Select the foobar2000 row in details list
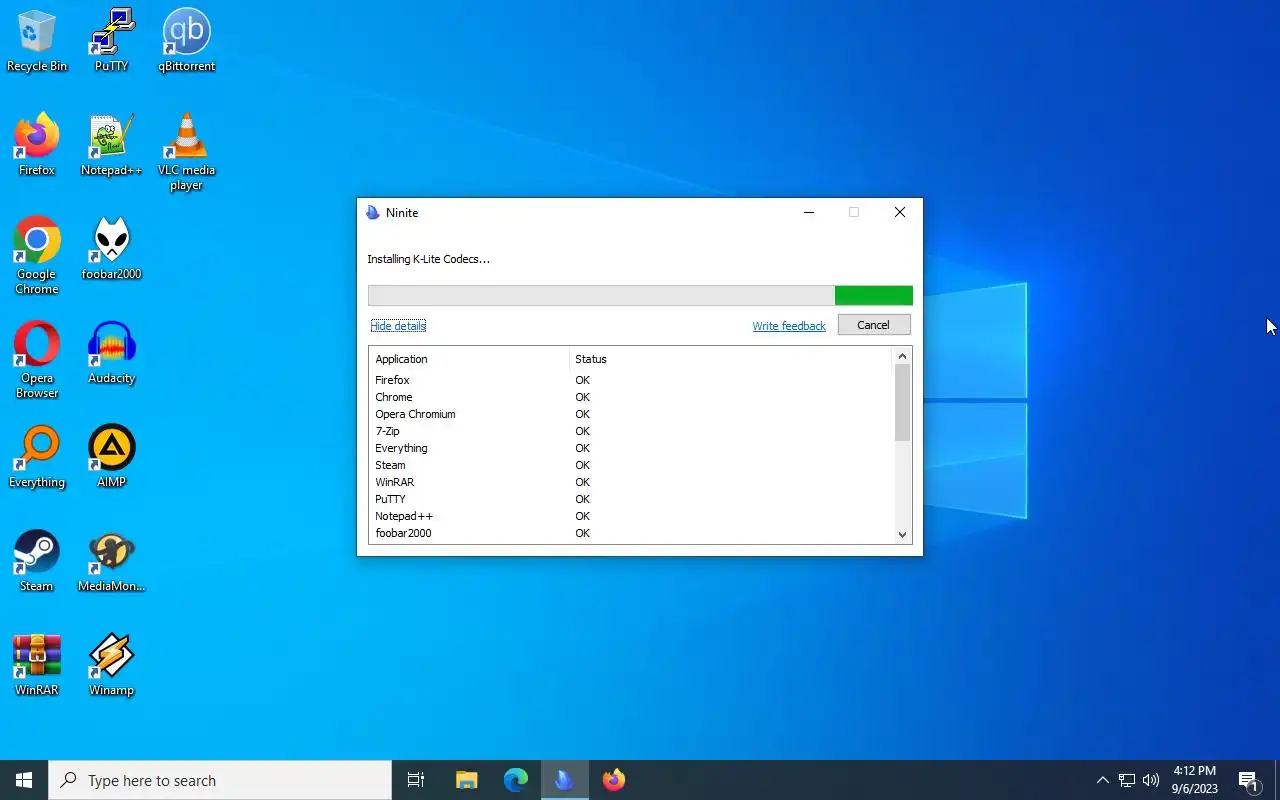Screen dimensions: 1280x800 [630, 533]
